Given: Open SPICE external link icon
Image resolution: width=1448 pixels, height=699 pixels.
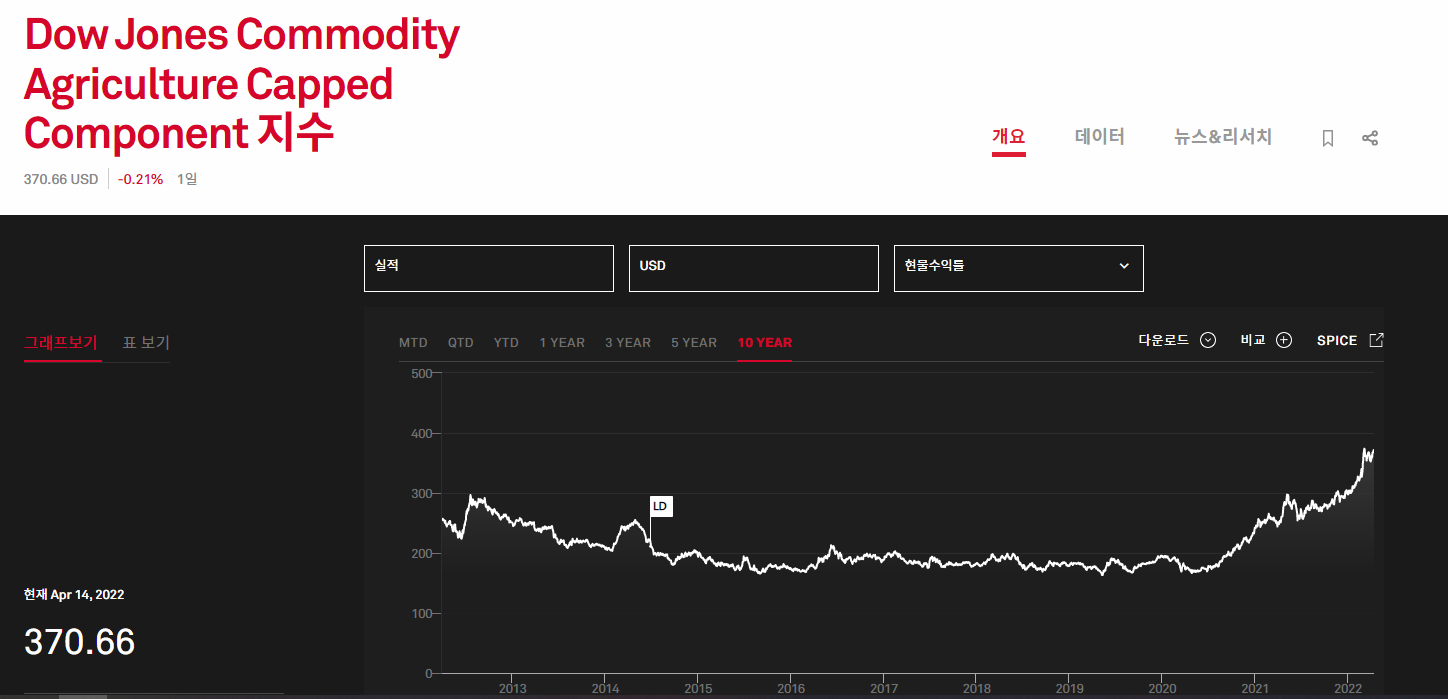Looking at the screenshot, I should 1376,340.
